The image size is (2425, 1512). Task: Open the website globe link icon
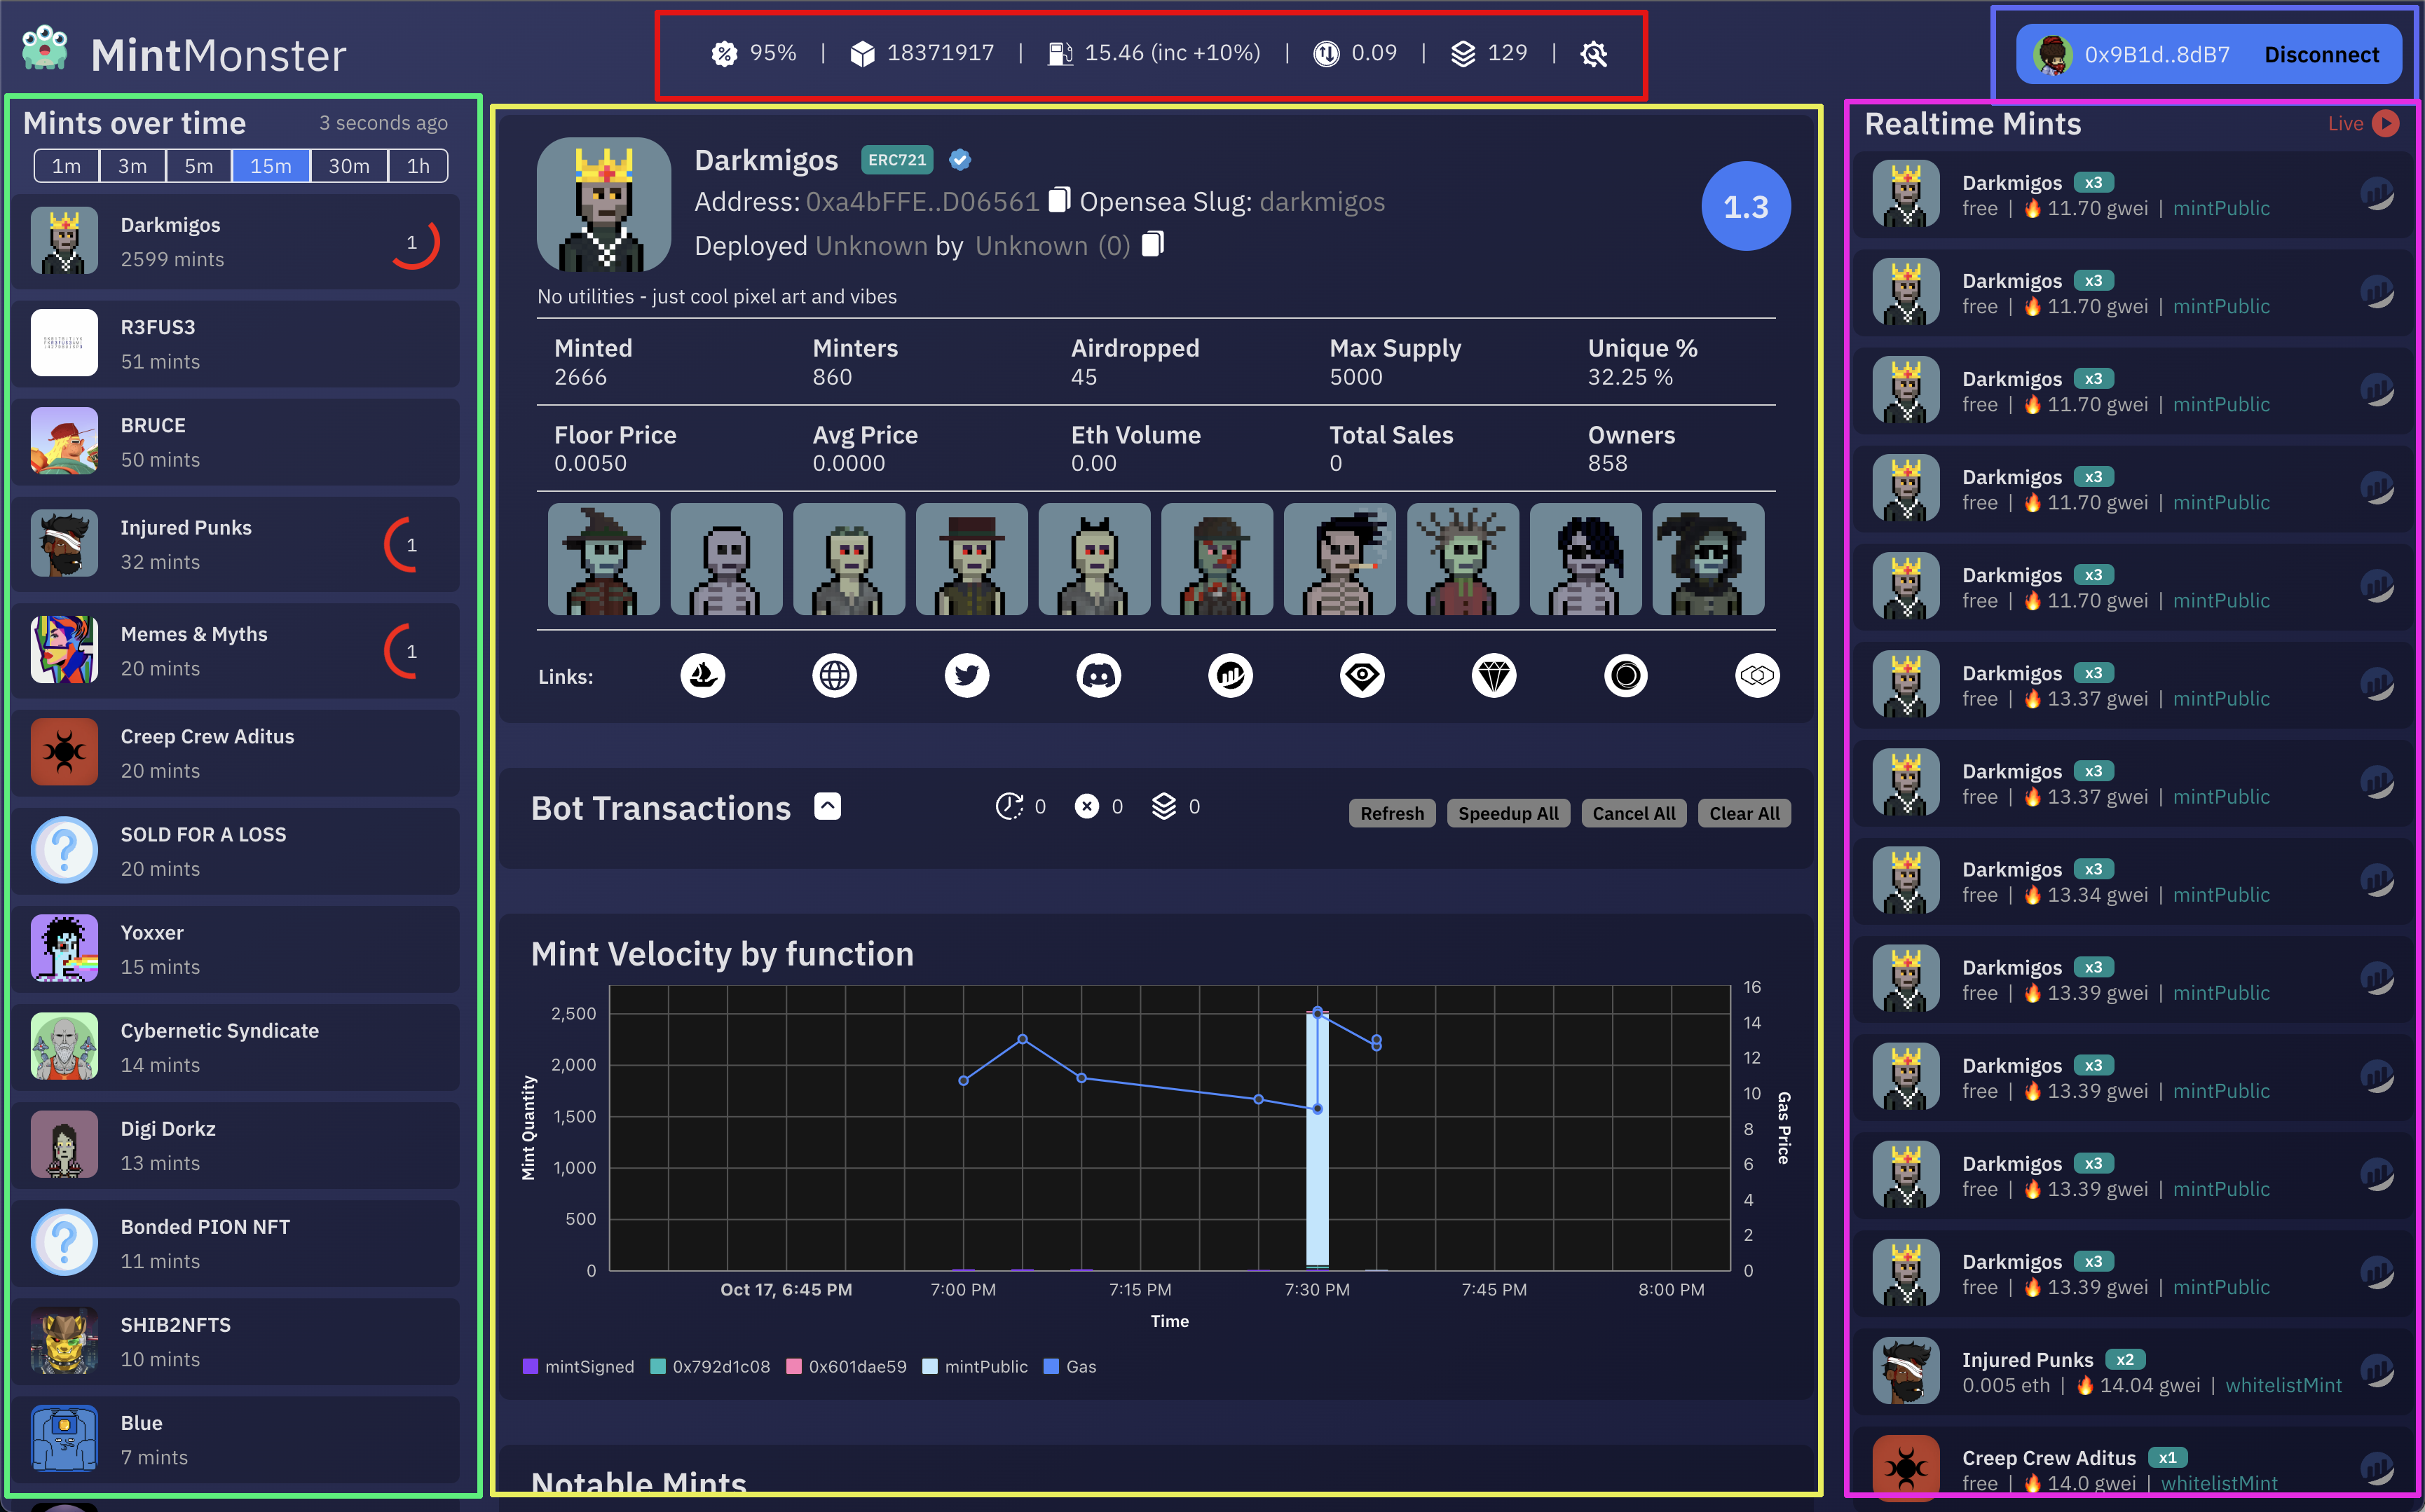tap(834, 676)
